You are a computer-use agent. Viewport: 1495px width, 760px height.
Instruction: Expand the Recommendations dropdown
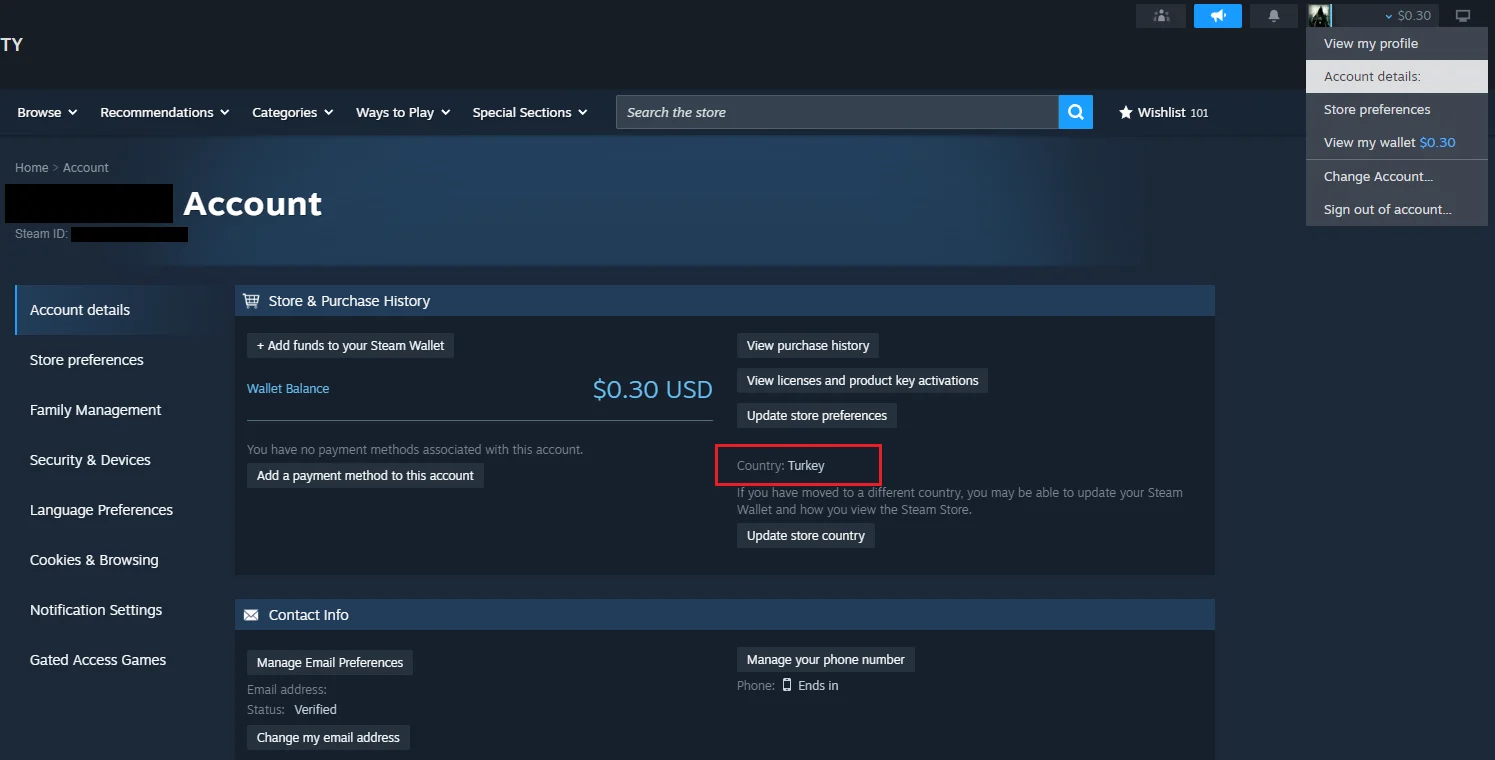(x=164, y=113)
